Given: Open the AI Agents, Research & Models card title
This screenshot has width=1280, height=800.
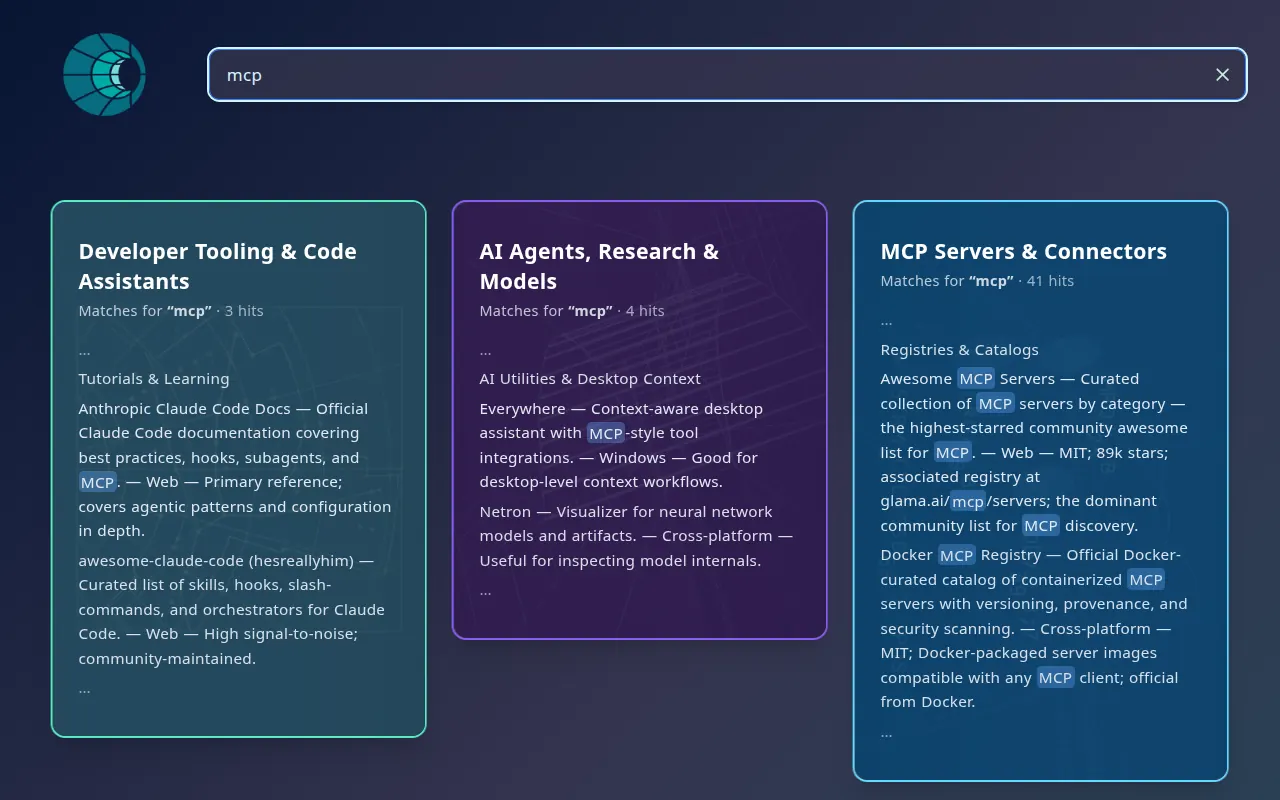Looking at the screenshot, I should 599,266.
